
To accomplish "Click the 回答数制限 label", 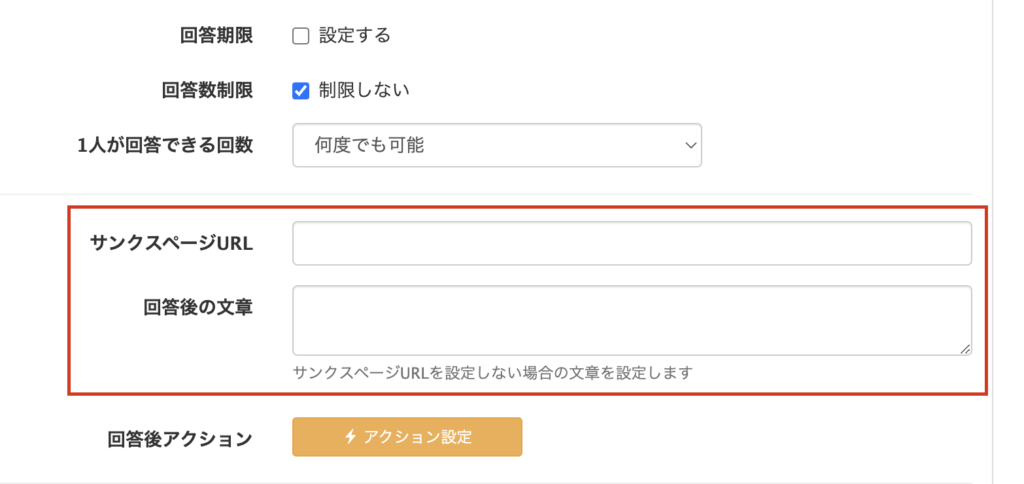I will [x=207, y=91].
